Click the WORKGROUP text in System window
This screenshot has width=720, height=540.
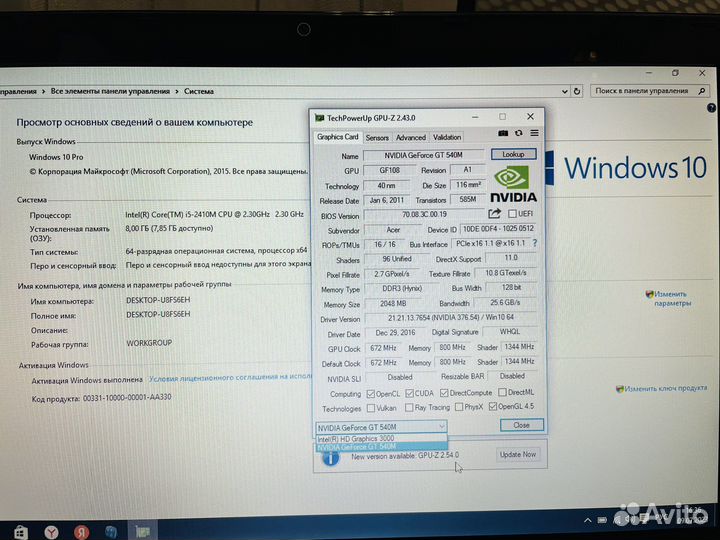(149, 343)
